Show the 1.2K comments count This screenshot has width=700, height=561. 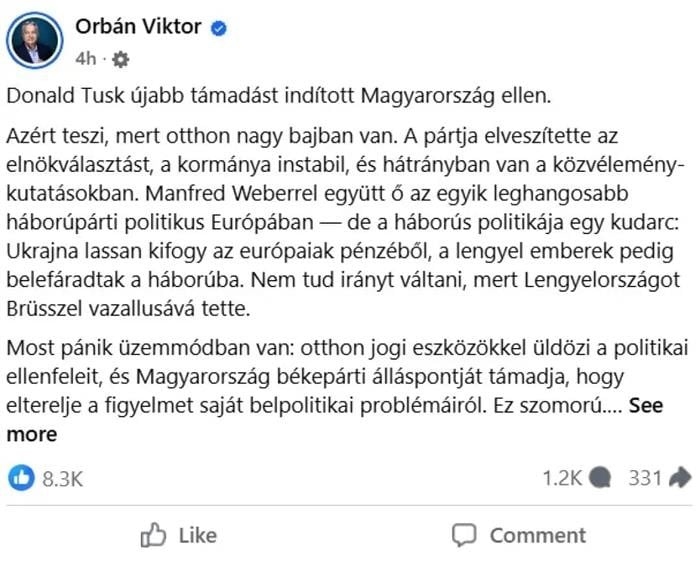[562, 478]
